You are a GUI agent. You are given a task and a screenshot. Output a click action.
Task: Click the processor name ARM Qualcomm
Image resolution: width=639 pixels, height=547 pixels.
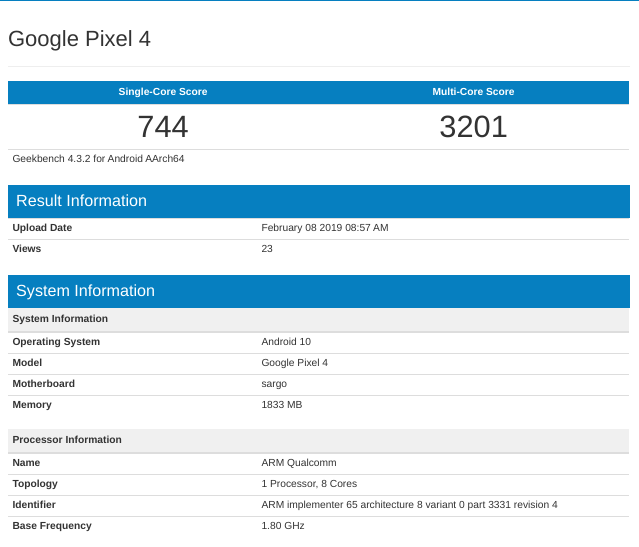(x=299, y=463)
